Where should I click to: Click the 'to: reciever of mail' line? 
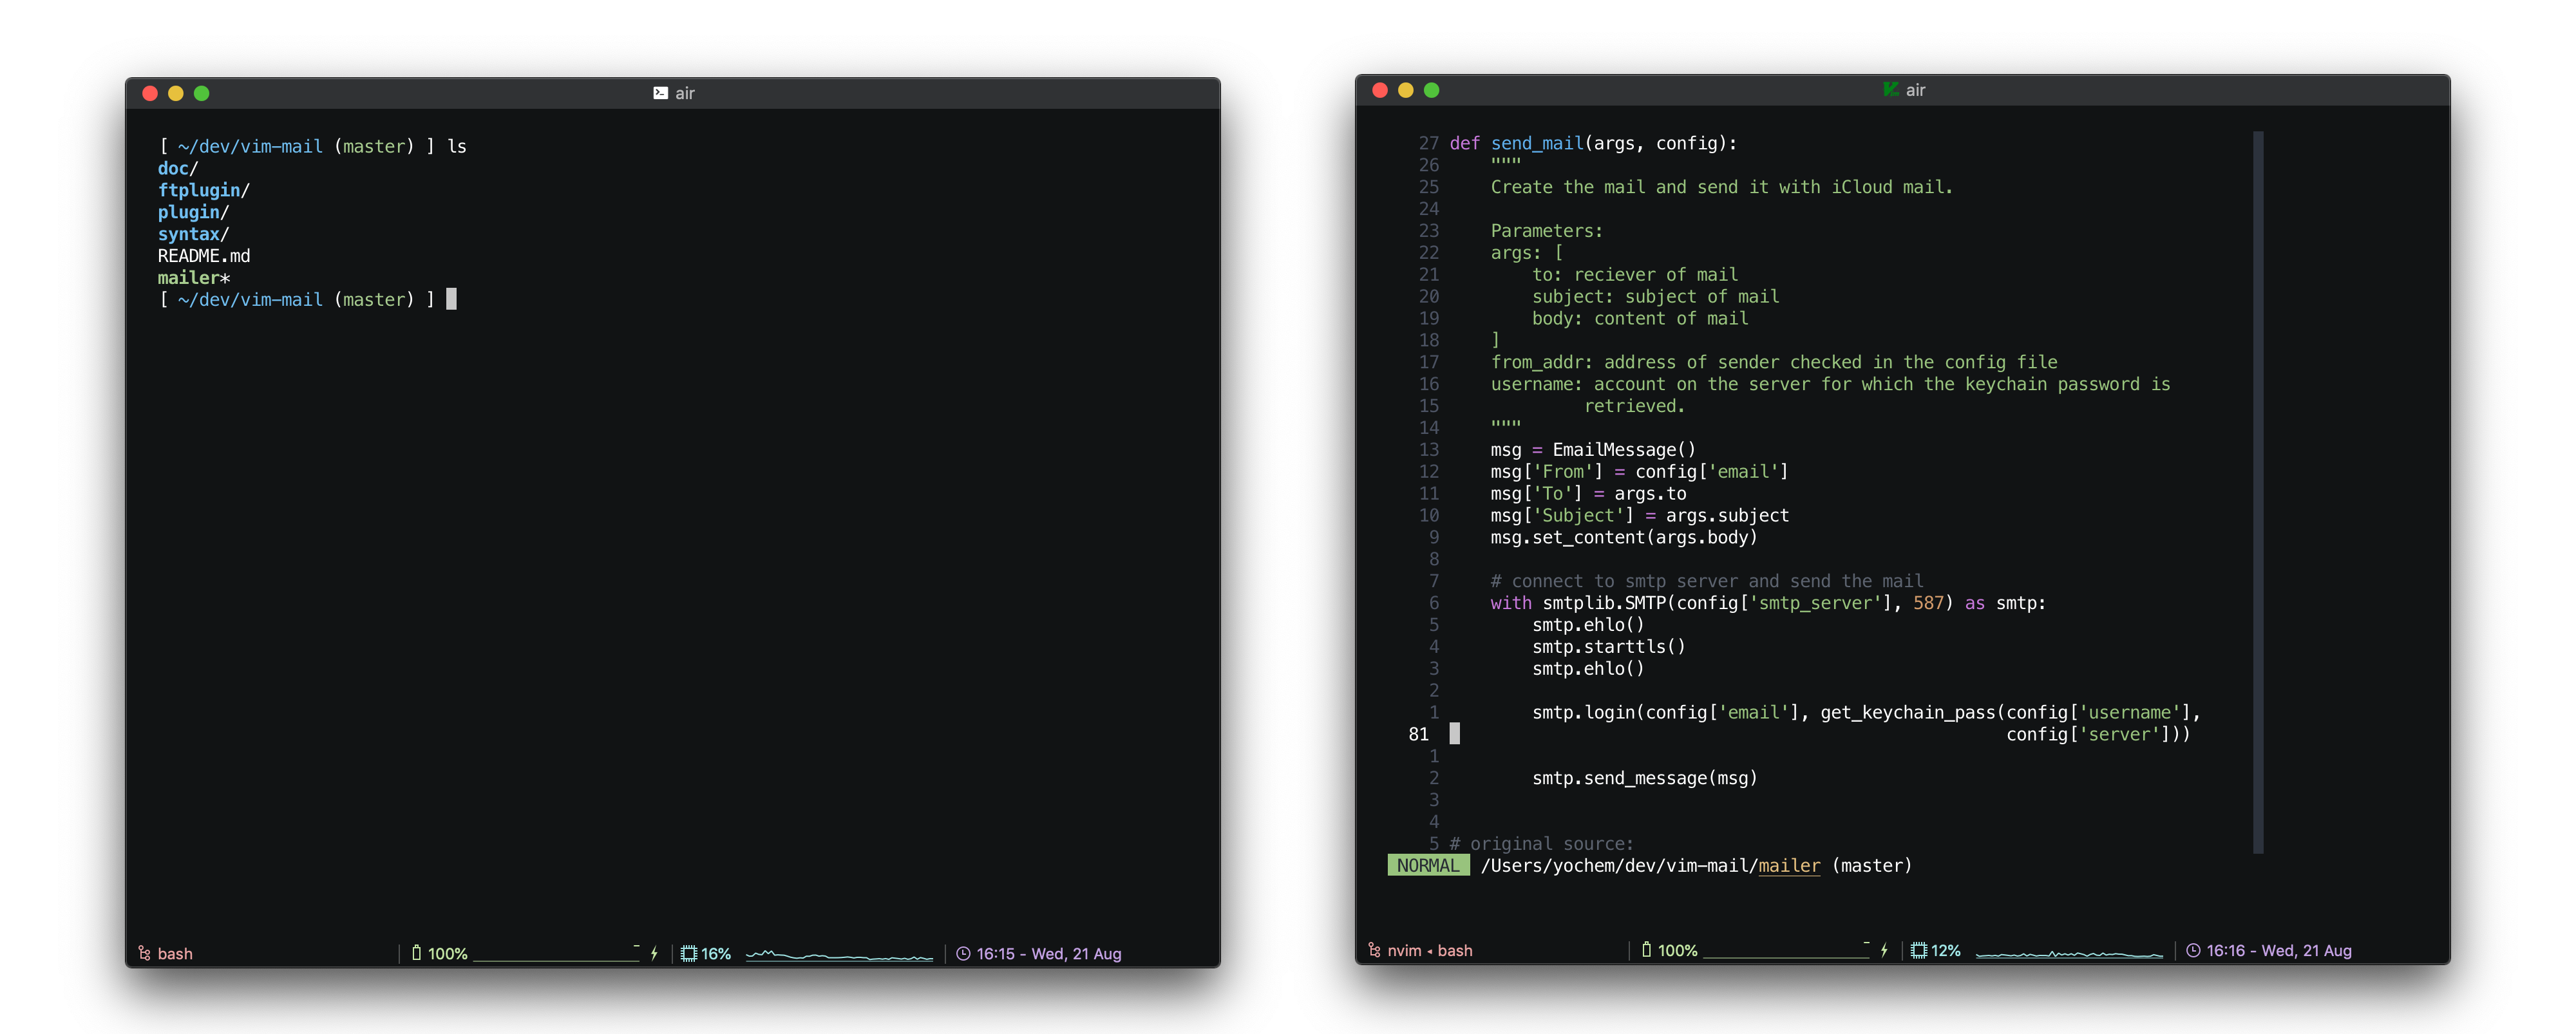[x=1635, y=275]
